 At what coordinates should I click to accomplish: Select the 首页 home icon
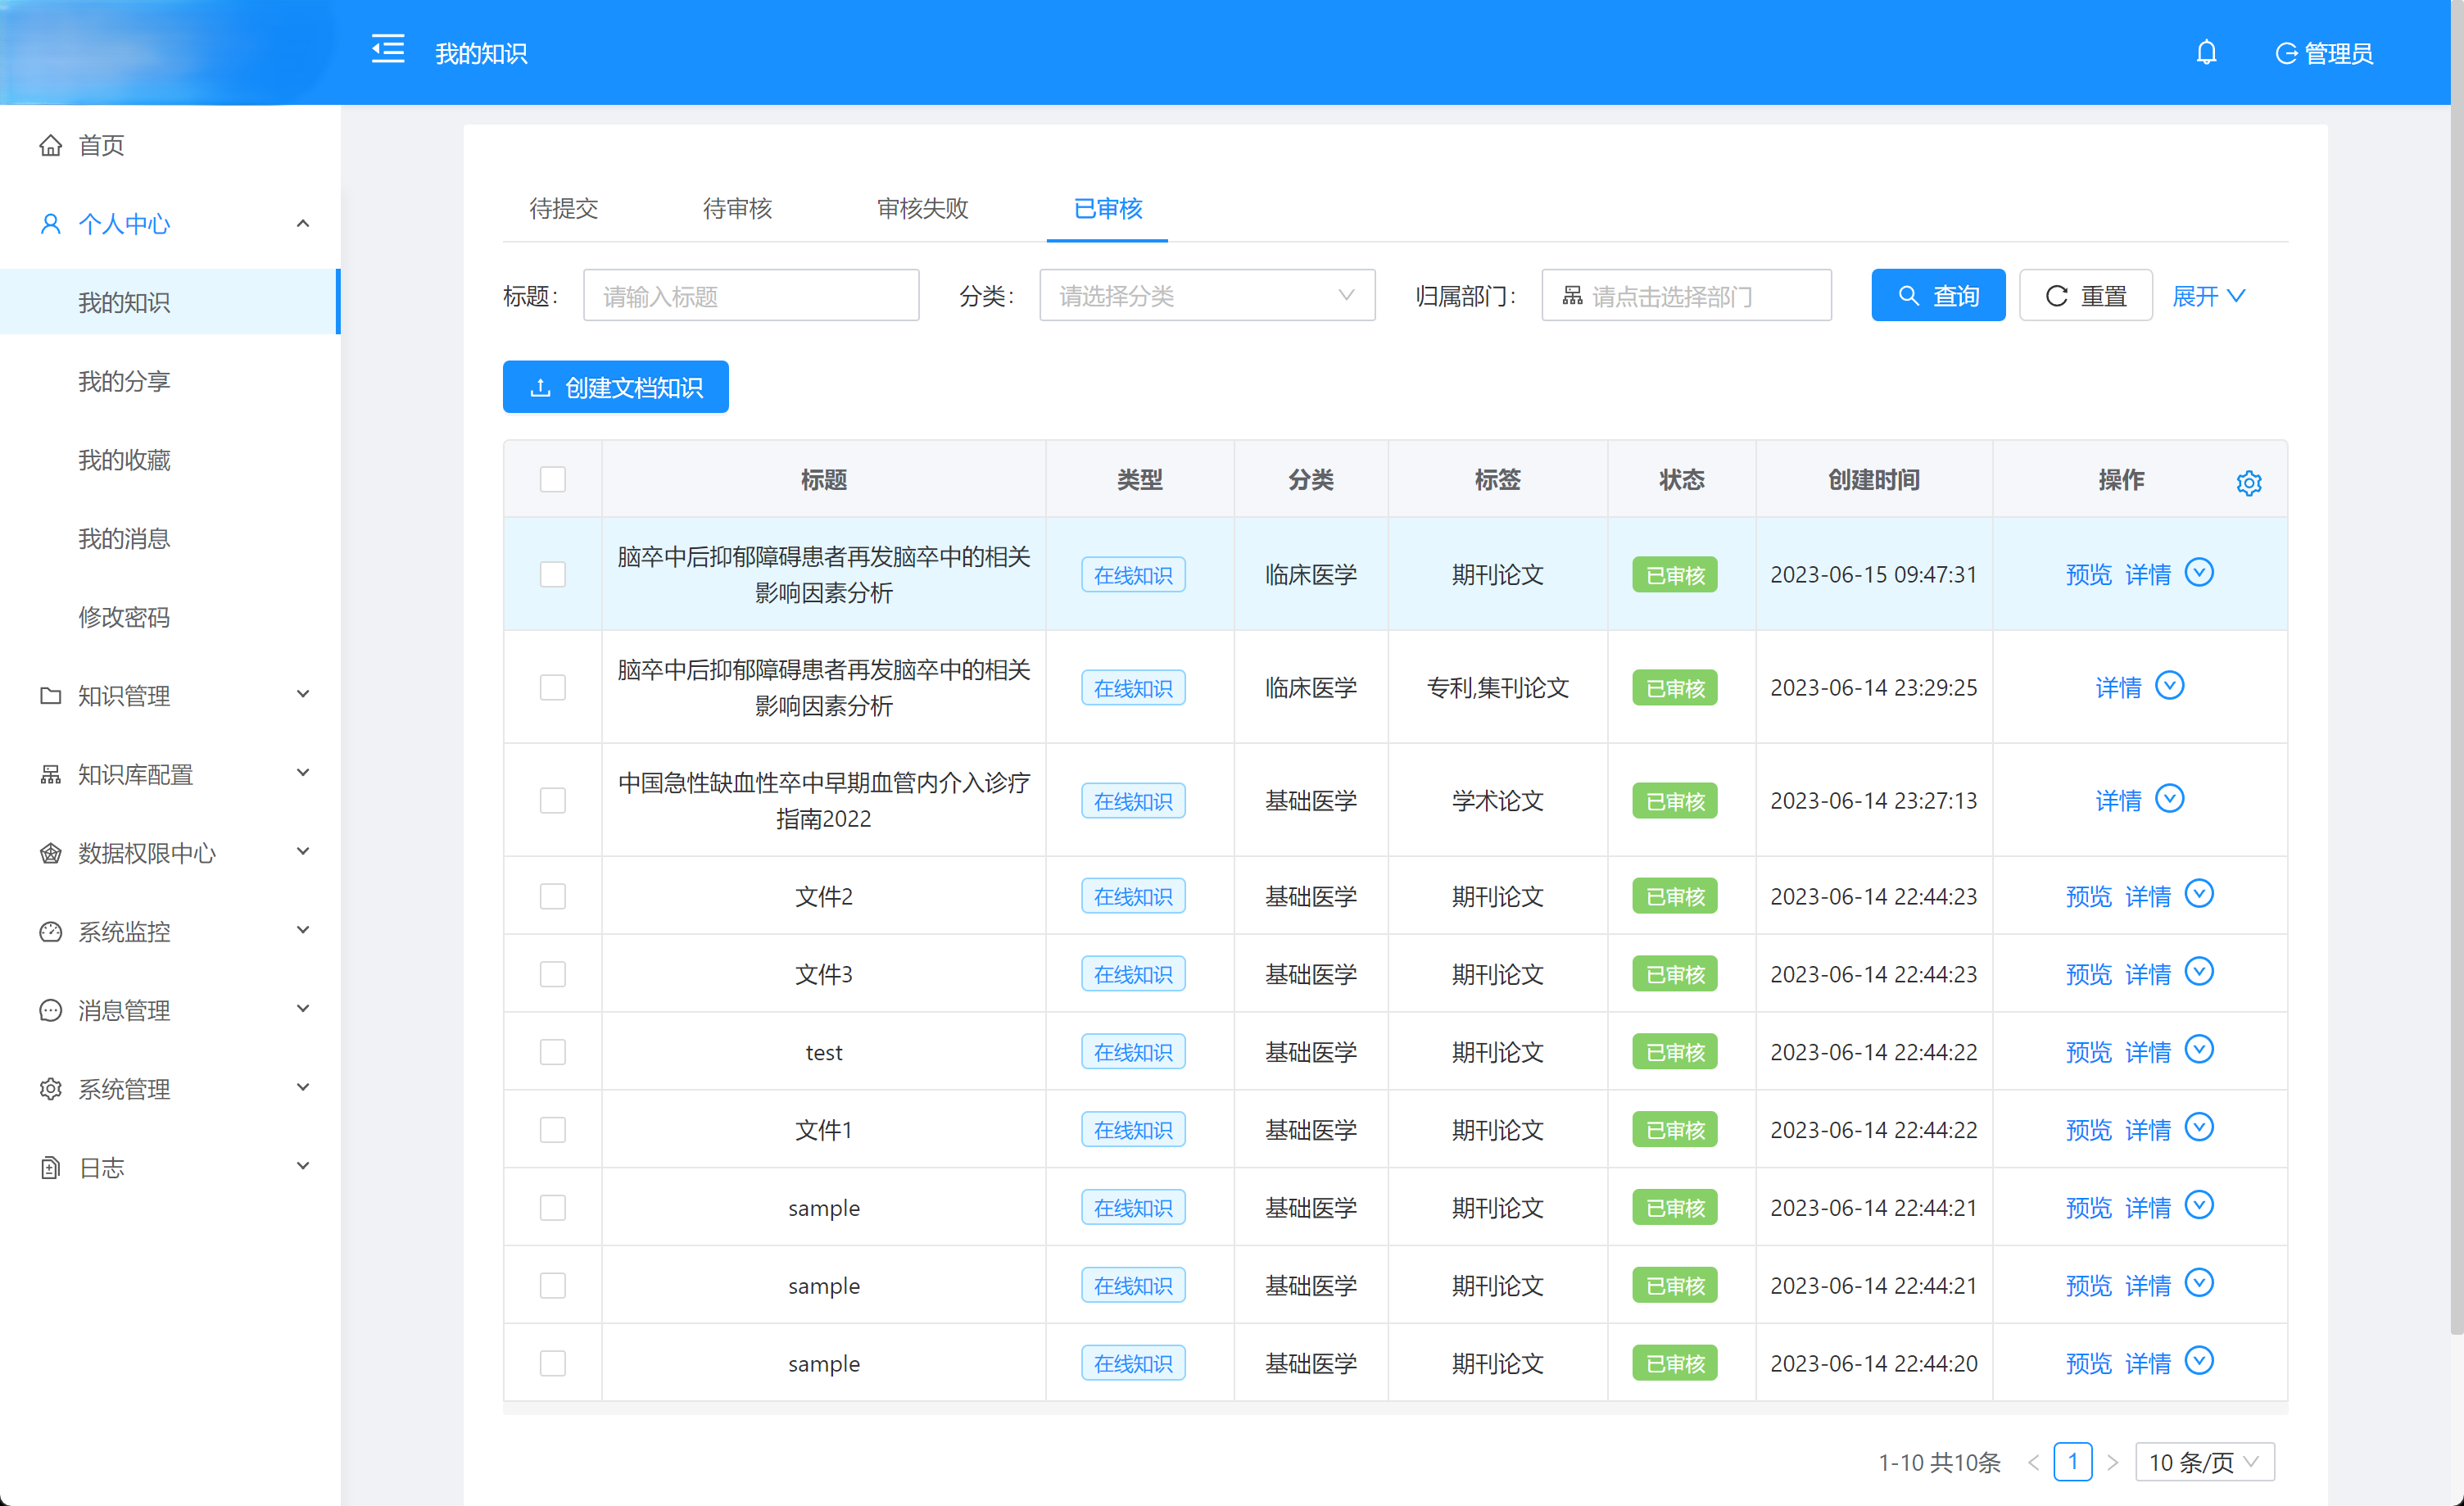tap(52, 145)
